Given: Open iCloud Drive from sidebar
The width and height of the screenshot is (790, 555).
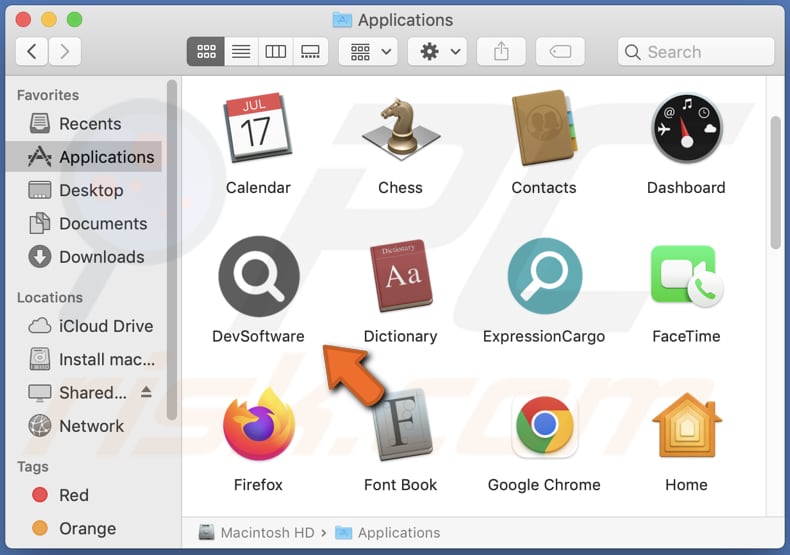Looking at the screenshot, I should [105, 326].
